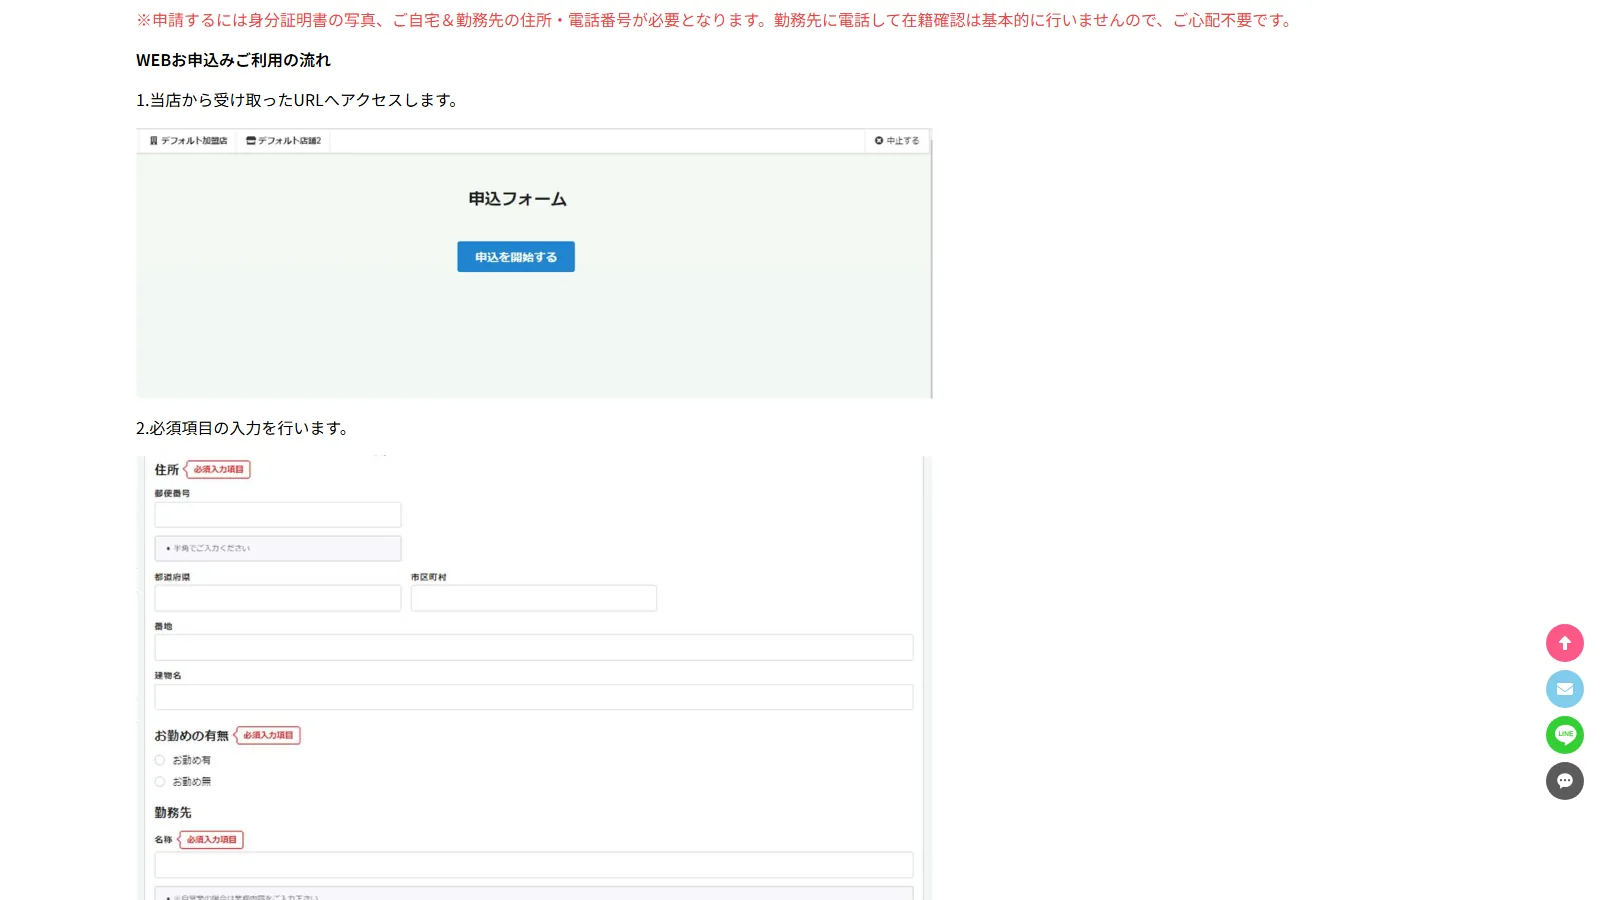Click the pink scroll-to-top arrow button
The height and width of the screenshot is (900, 1600).
[1565, 643]
